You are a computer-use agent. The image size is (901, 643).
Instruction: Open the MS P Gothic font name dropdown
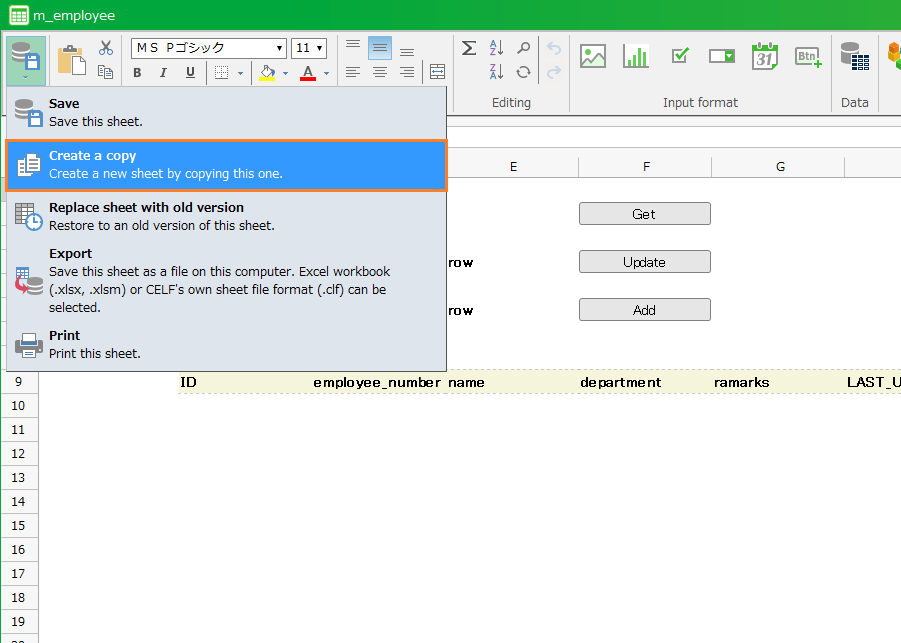(x=280, y=48)
